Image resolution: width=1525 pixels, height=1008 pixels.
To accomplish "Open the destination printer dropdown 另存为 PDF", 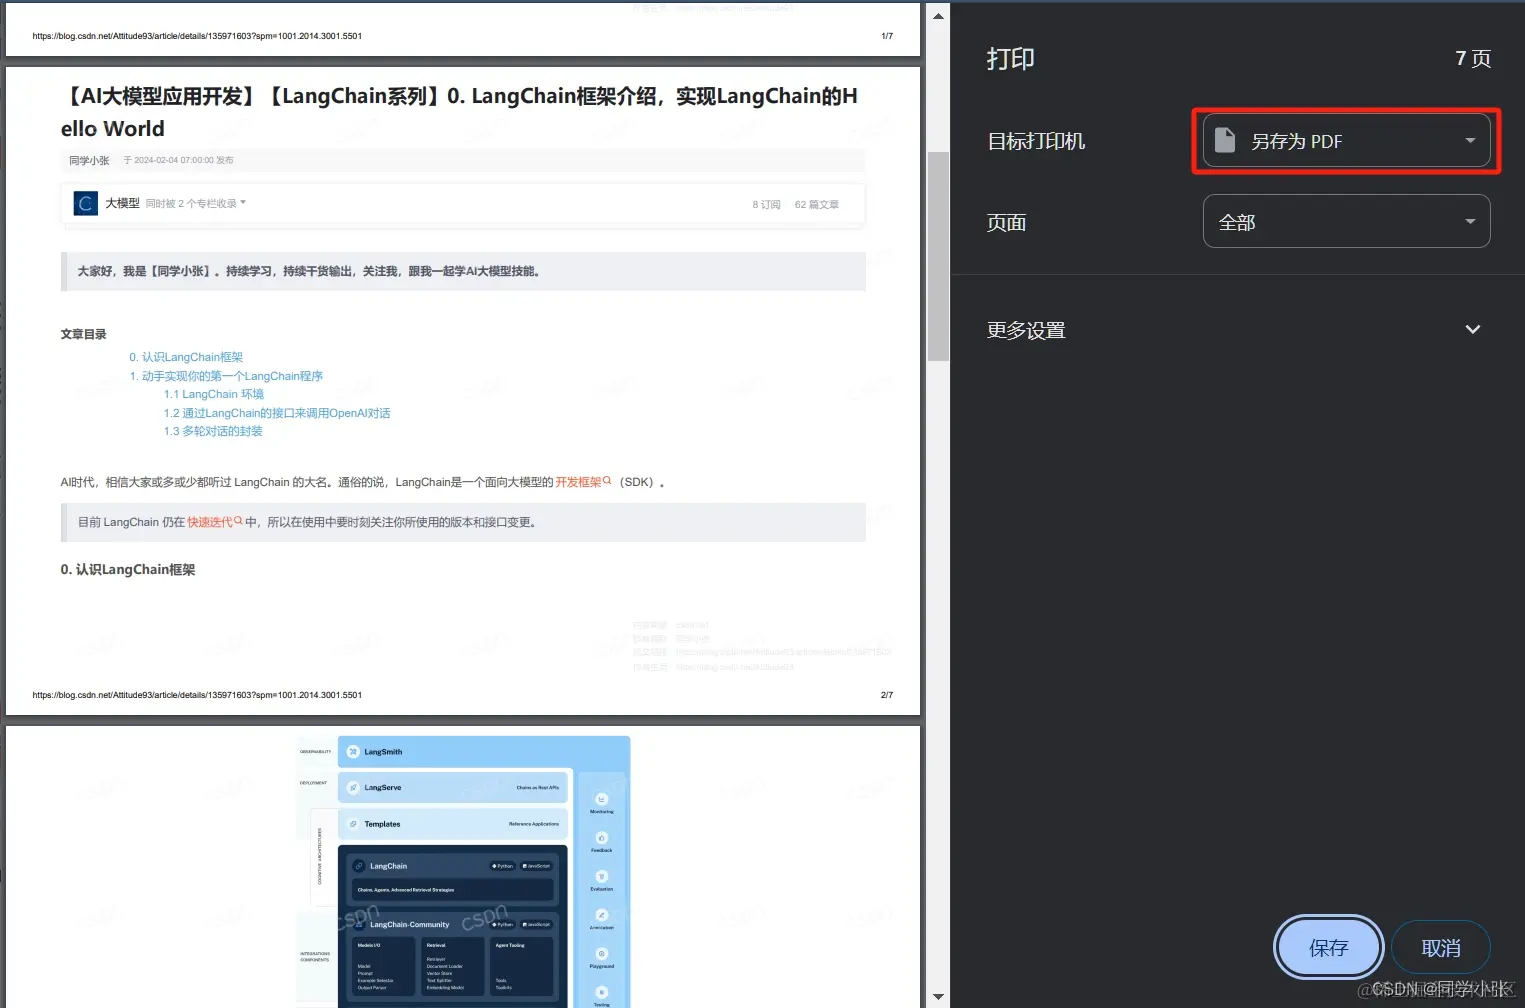I will (x=1346, y=141).
